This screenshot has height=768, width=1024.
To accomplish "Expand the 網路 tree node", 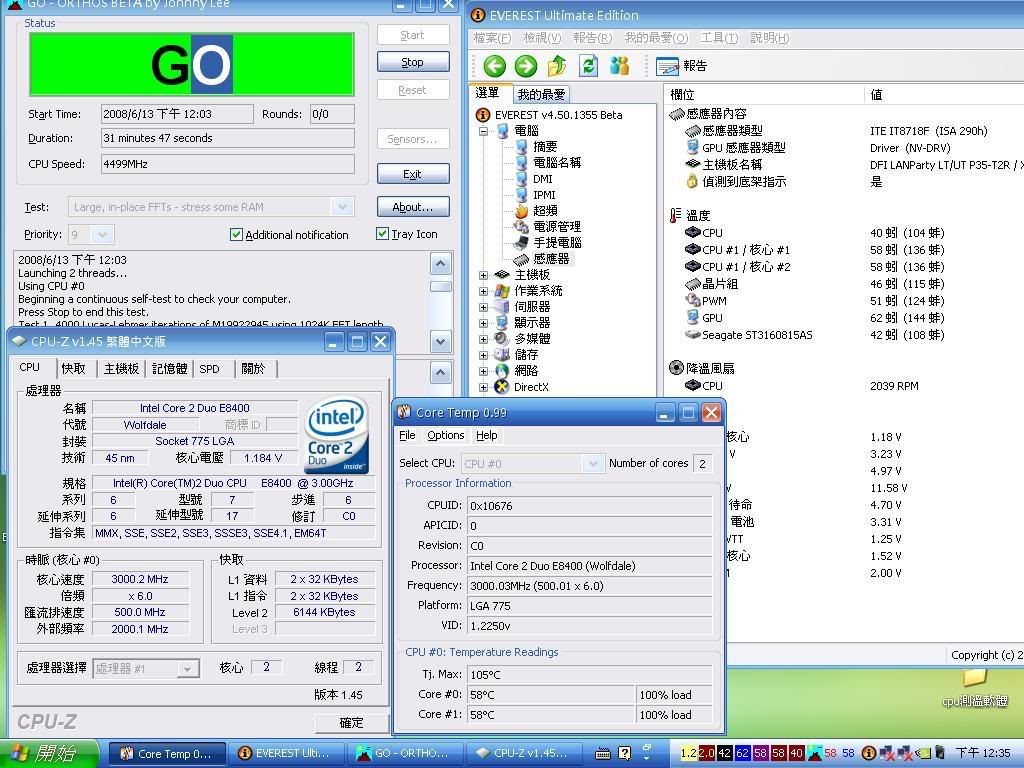I will coord(483,371).
